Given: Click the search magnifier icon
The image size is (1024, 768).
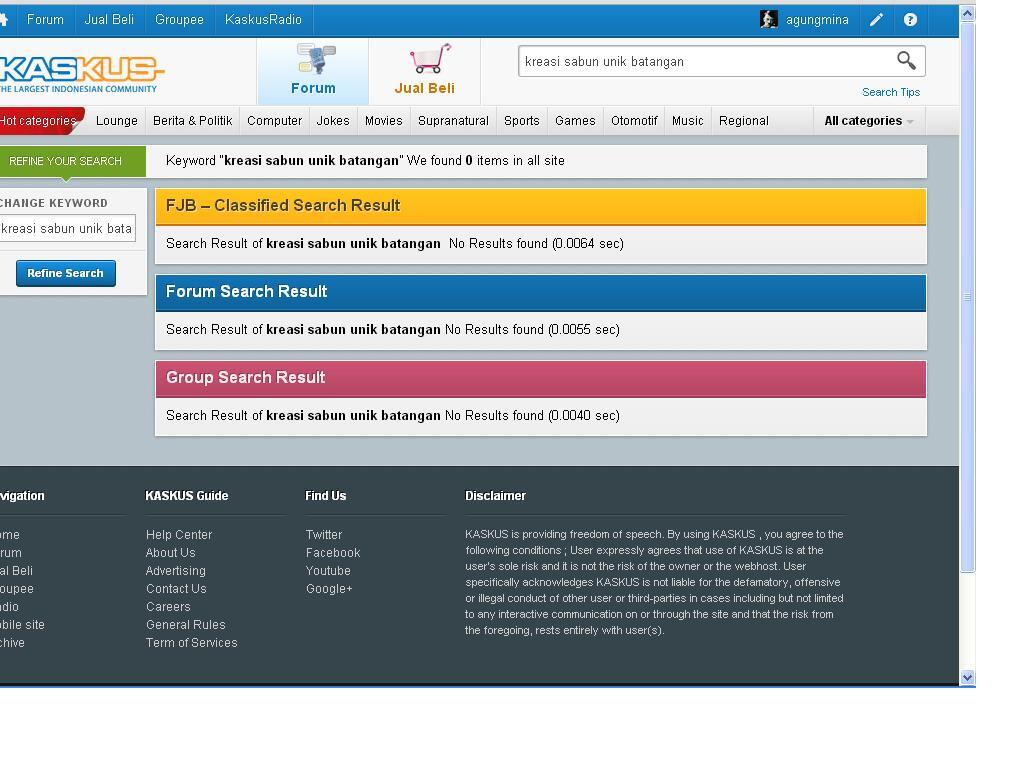Looking at the screenshot, I should (x=906, y=61).
